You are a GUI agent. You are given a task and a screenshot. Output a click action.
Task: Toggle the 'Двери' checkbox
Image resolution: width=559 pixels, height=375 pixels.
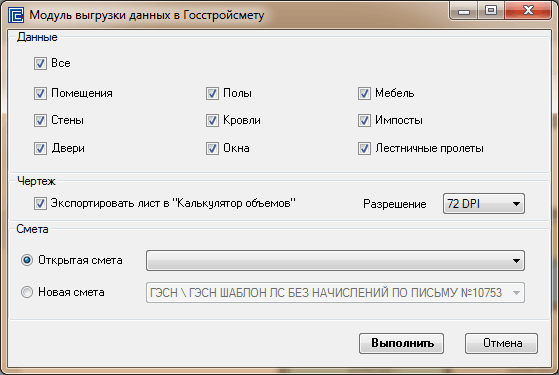click(40, 148)
